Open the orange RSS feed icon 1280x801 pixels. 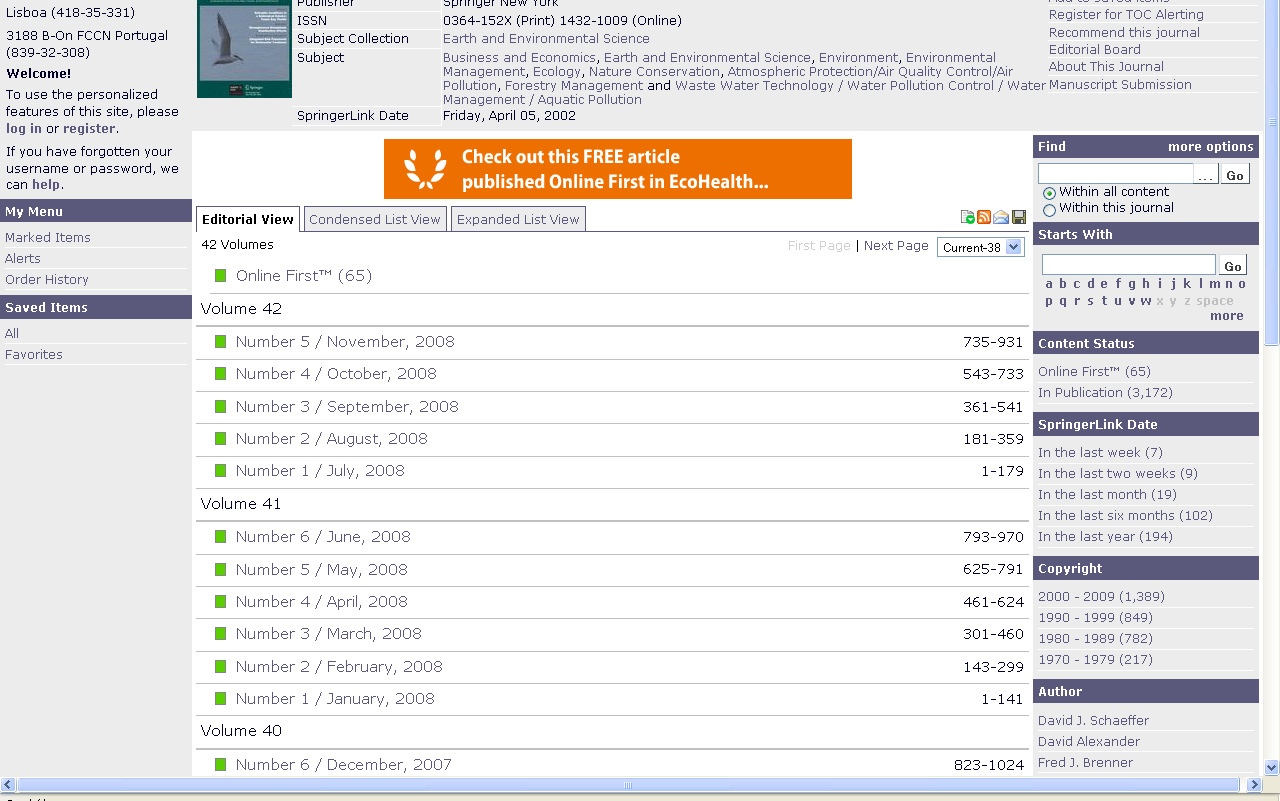pos(984,217)
